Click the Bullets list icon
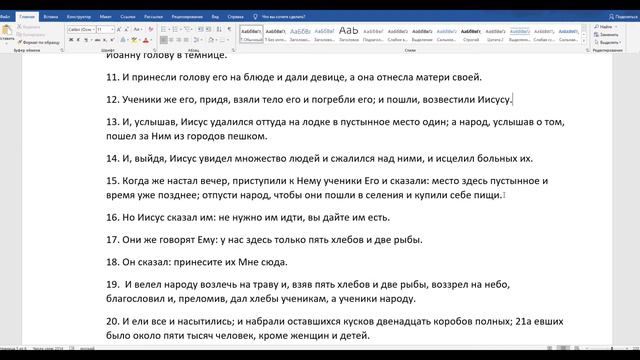This screenshot has height=360, width=640. click(x=164, y=29)
